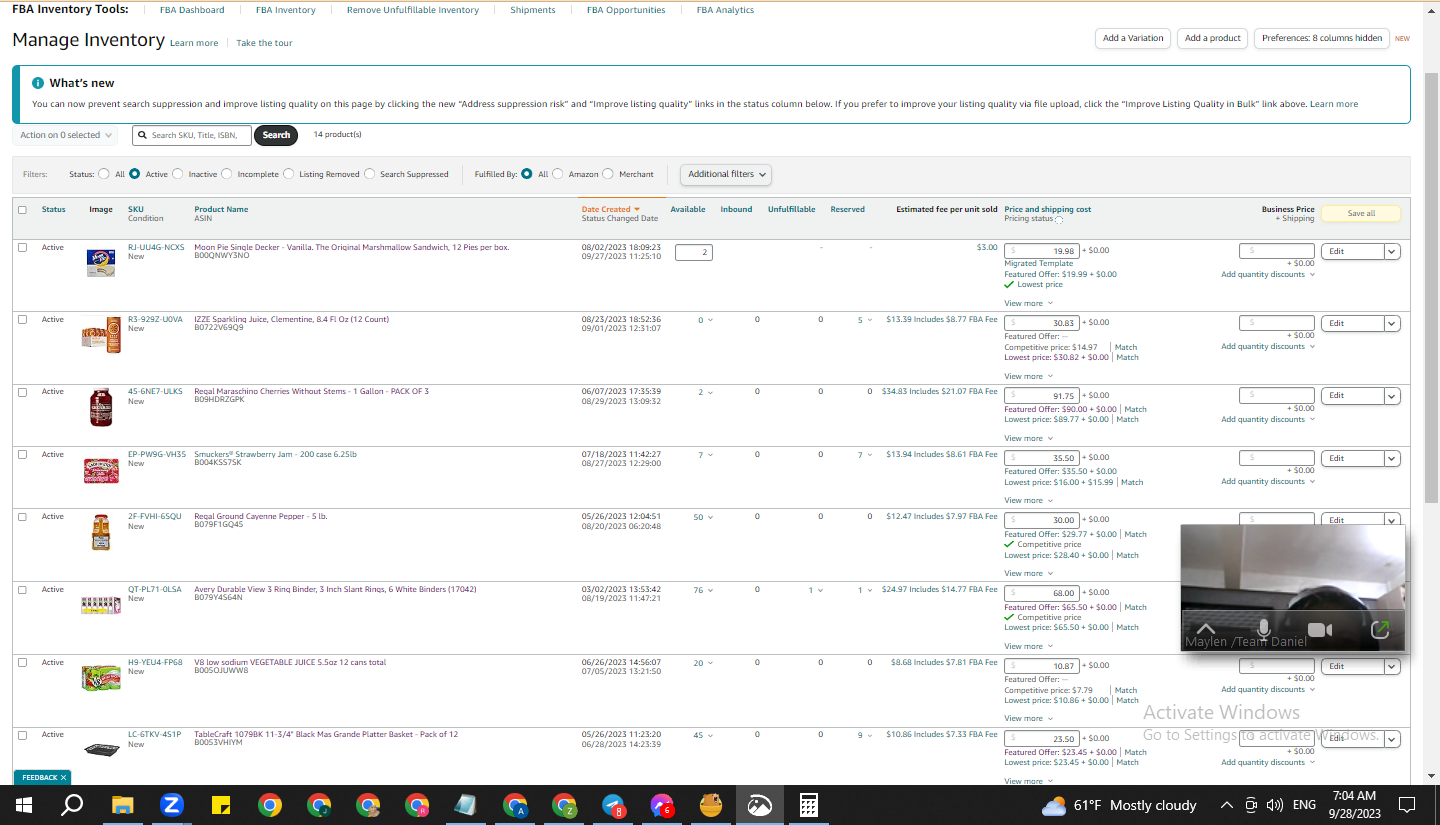Open Remove Unfulfillable Inventory tab
Viewport: 1440px width, 825px height.
click(413, 10)
